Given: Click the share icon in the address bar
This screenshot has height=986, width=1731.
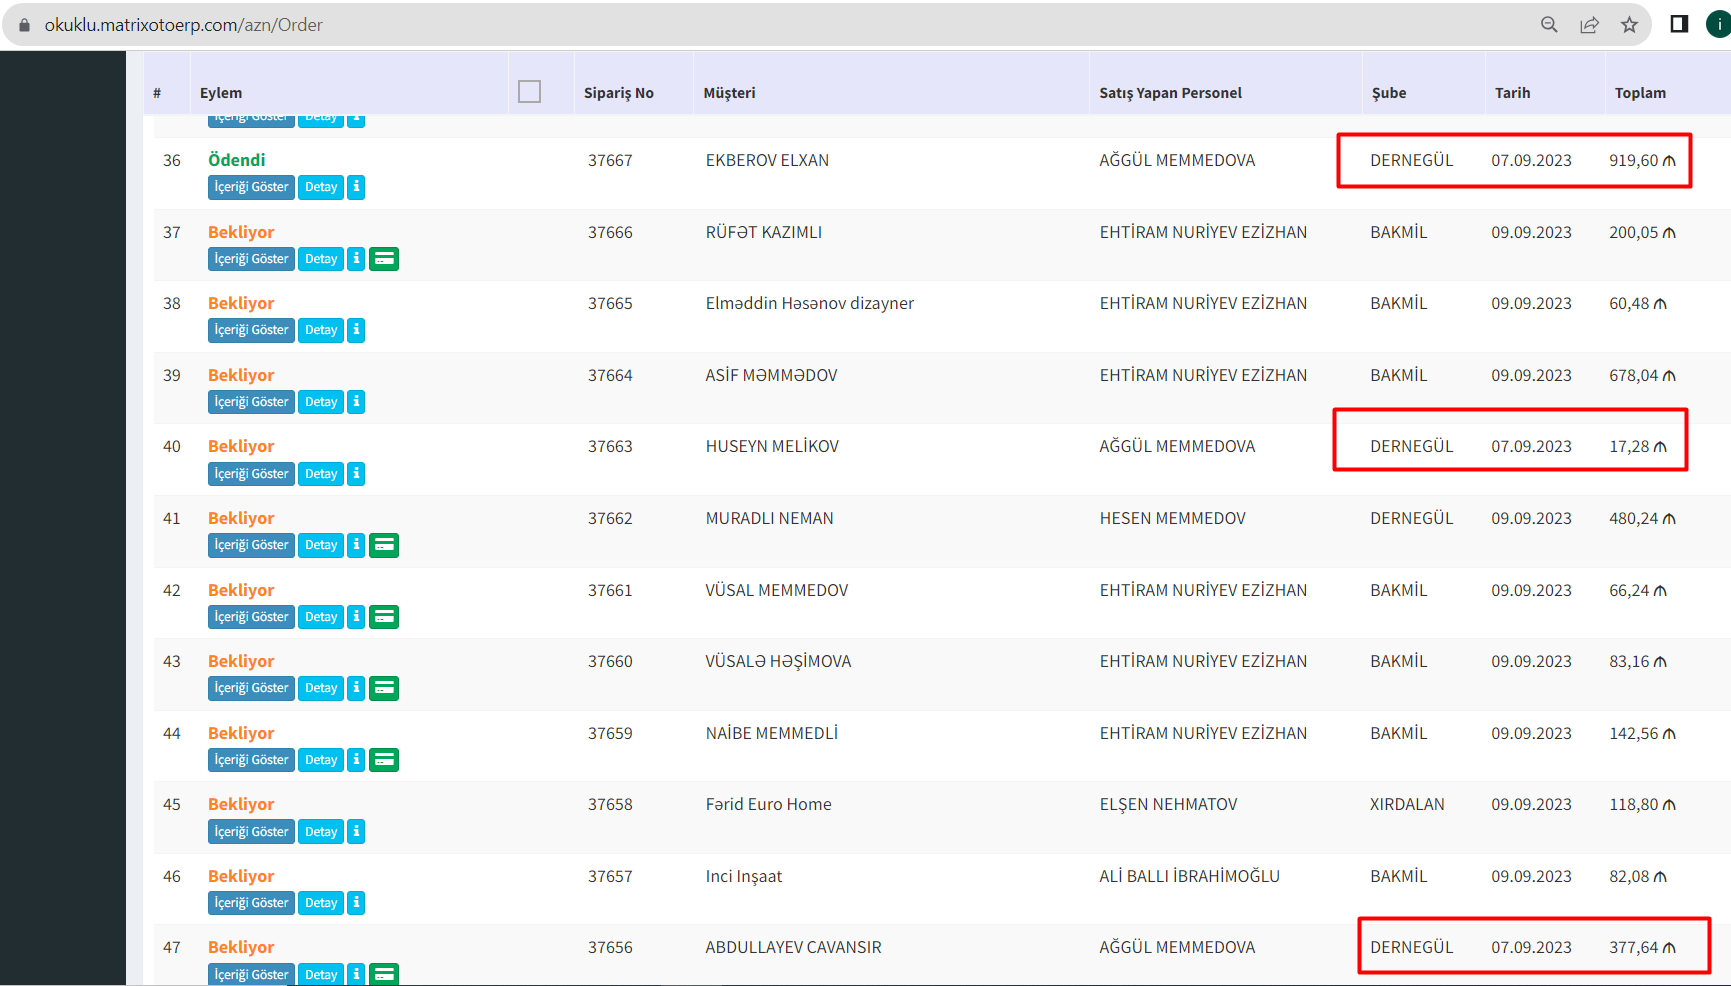Looking at the screenshot, I should [1589, 25].
